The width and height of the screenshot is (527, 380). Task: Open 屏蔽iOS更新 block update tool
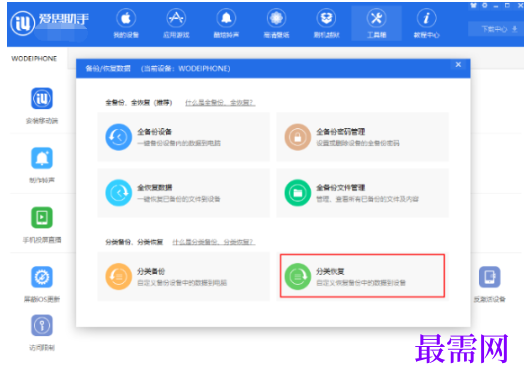[x=42, y=284]
